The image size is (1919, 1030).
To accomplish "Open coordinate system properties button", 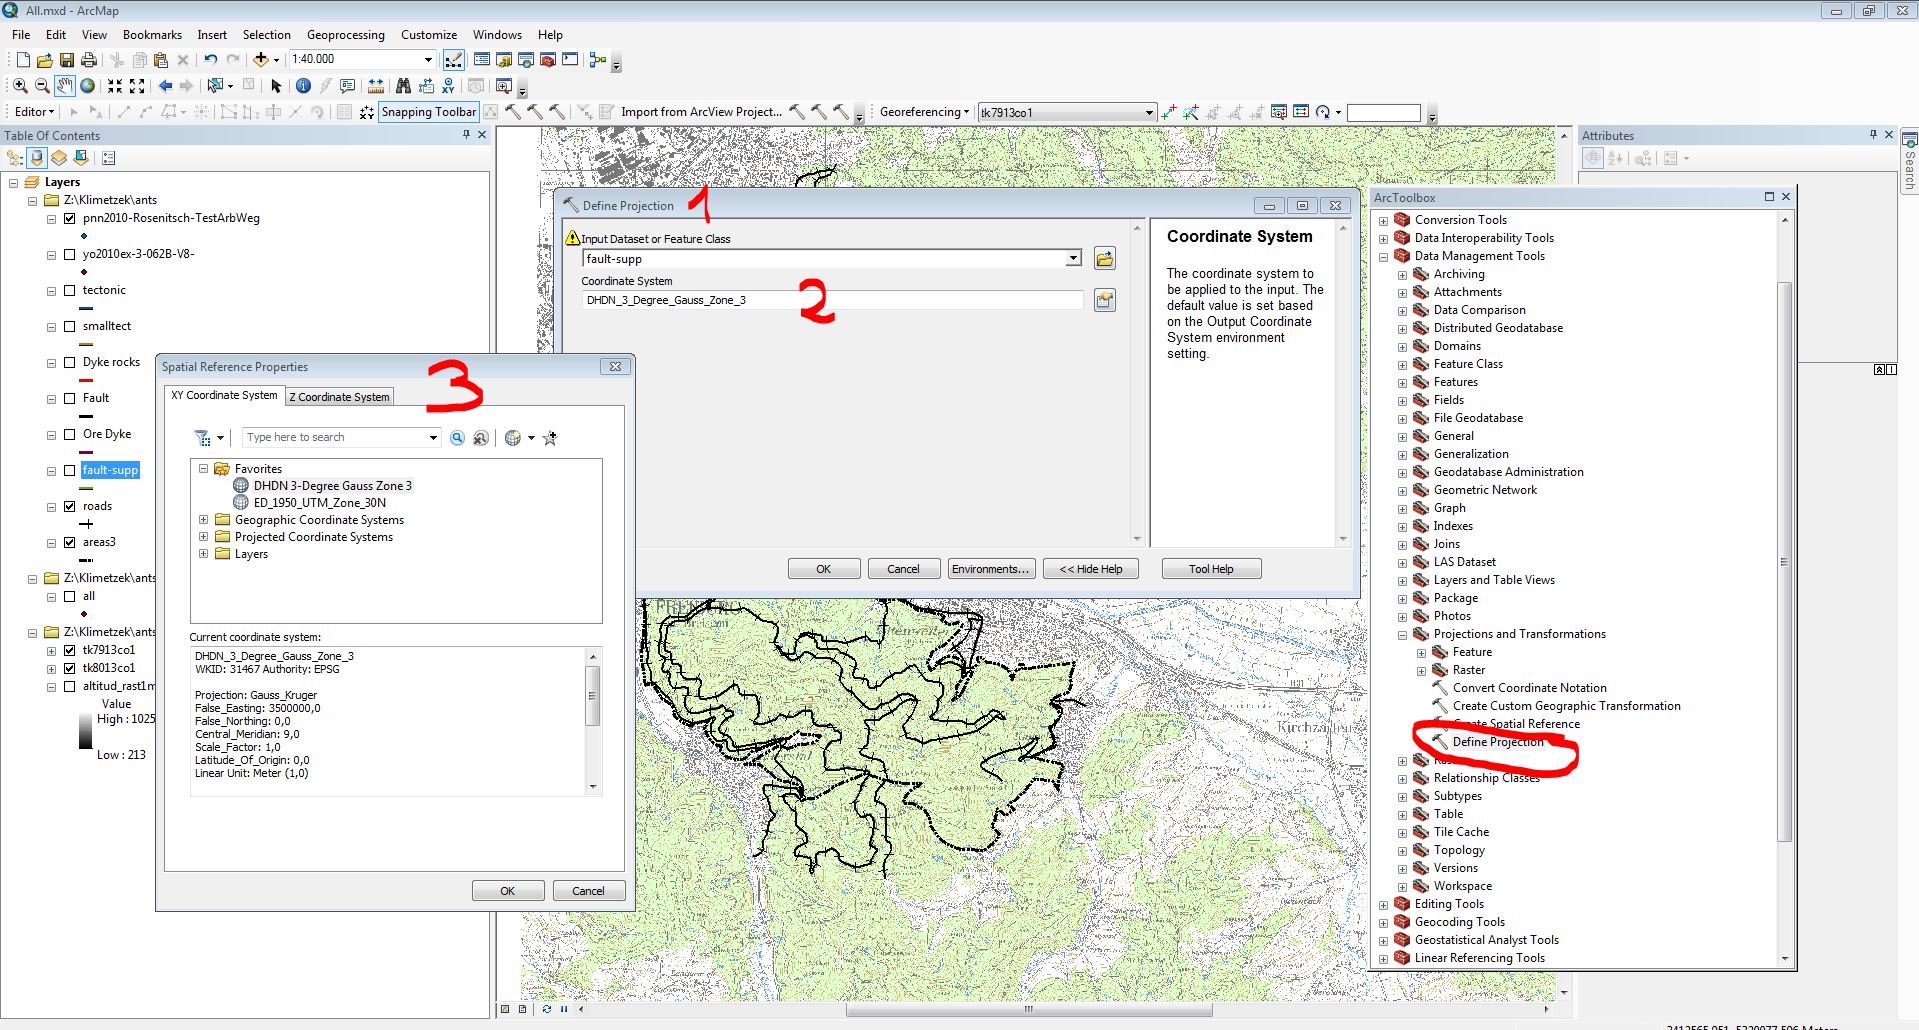I will tap(1105, 300).
